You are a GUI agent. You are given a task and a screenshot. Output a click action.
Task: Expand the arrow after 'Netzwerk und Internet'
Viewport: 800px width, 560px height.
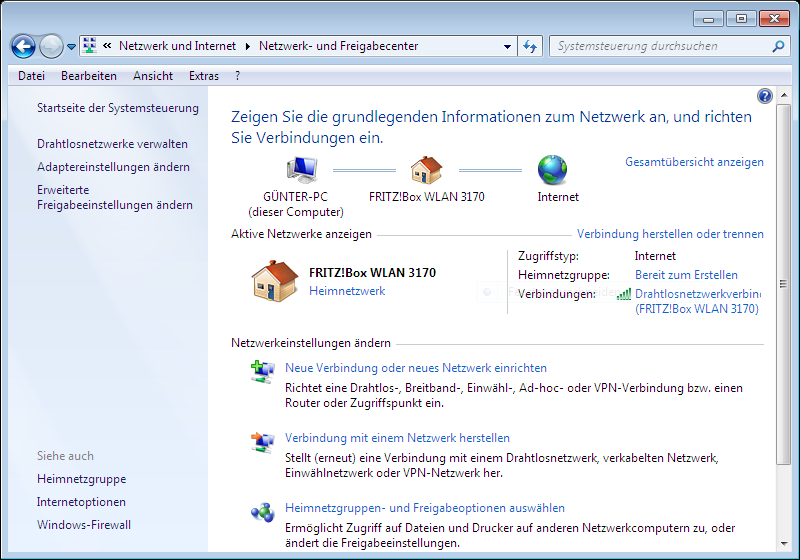(x=247, y=46)
